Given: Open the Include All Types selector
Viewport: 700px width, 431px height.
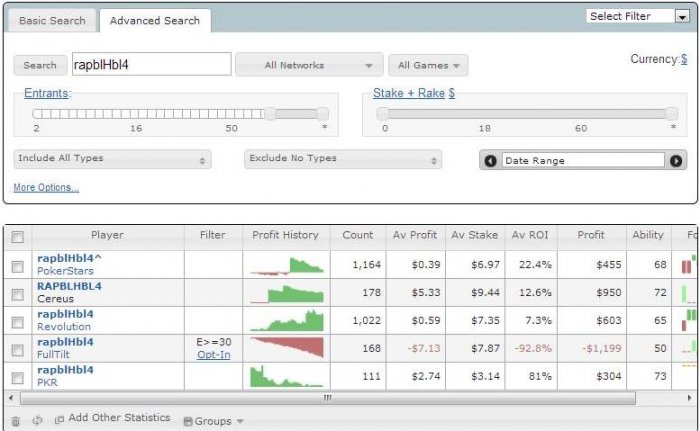Looking at the screenshot, I should [112, 159].
